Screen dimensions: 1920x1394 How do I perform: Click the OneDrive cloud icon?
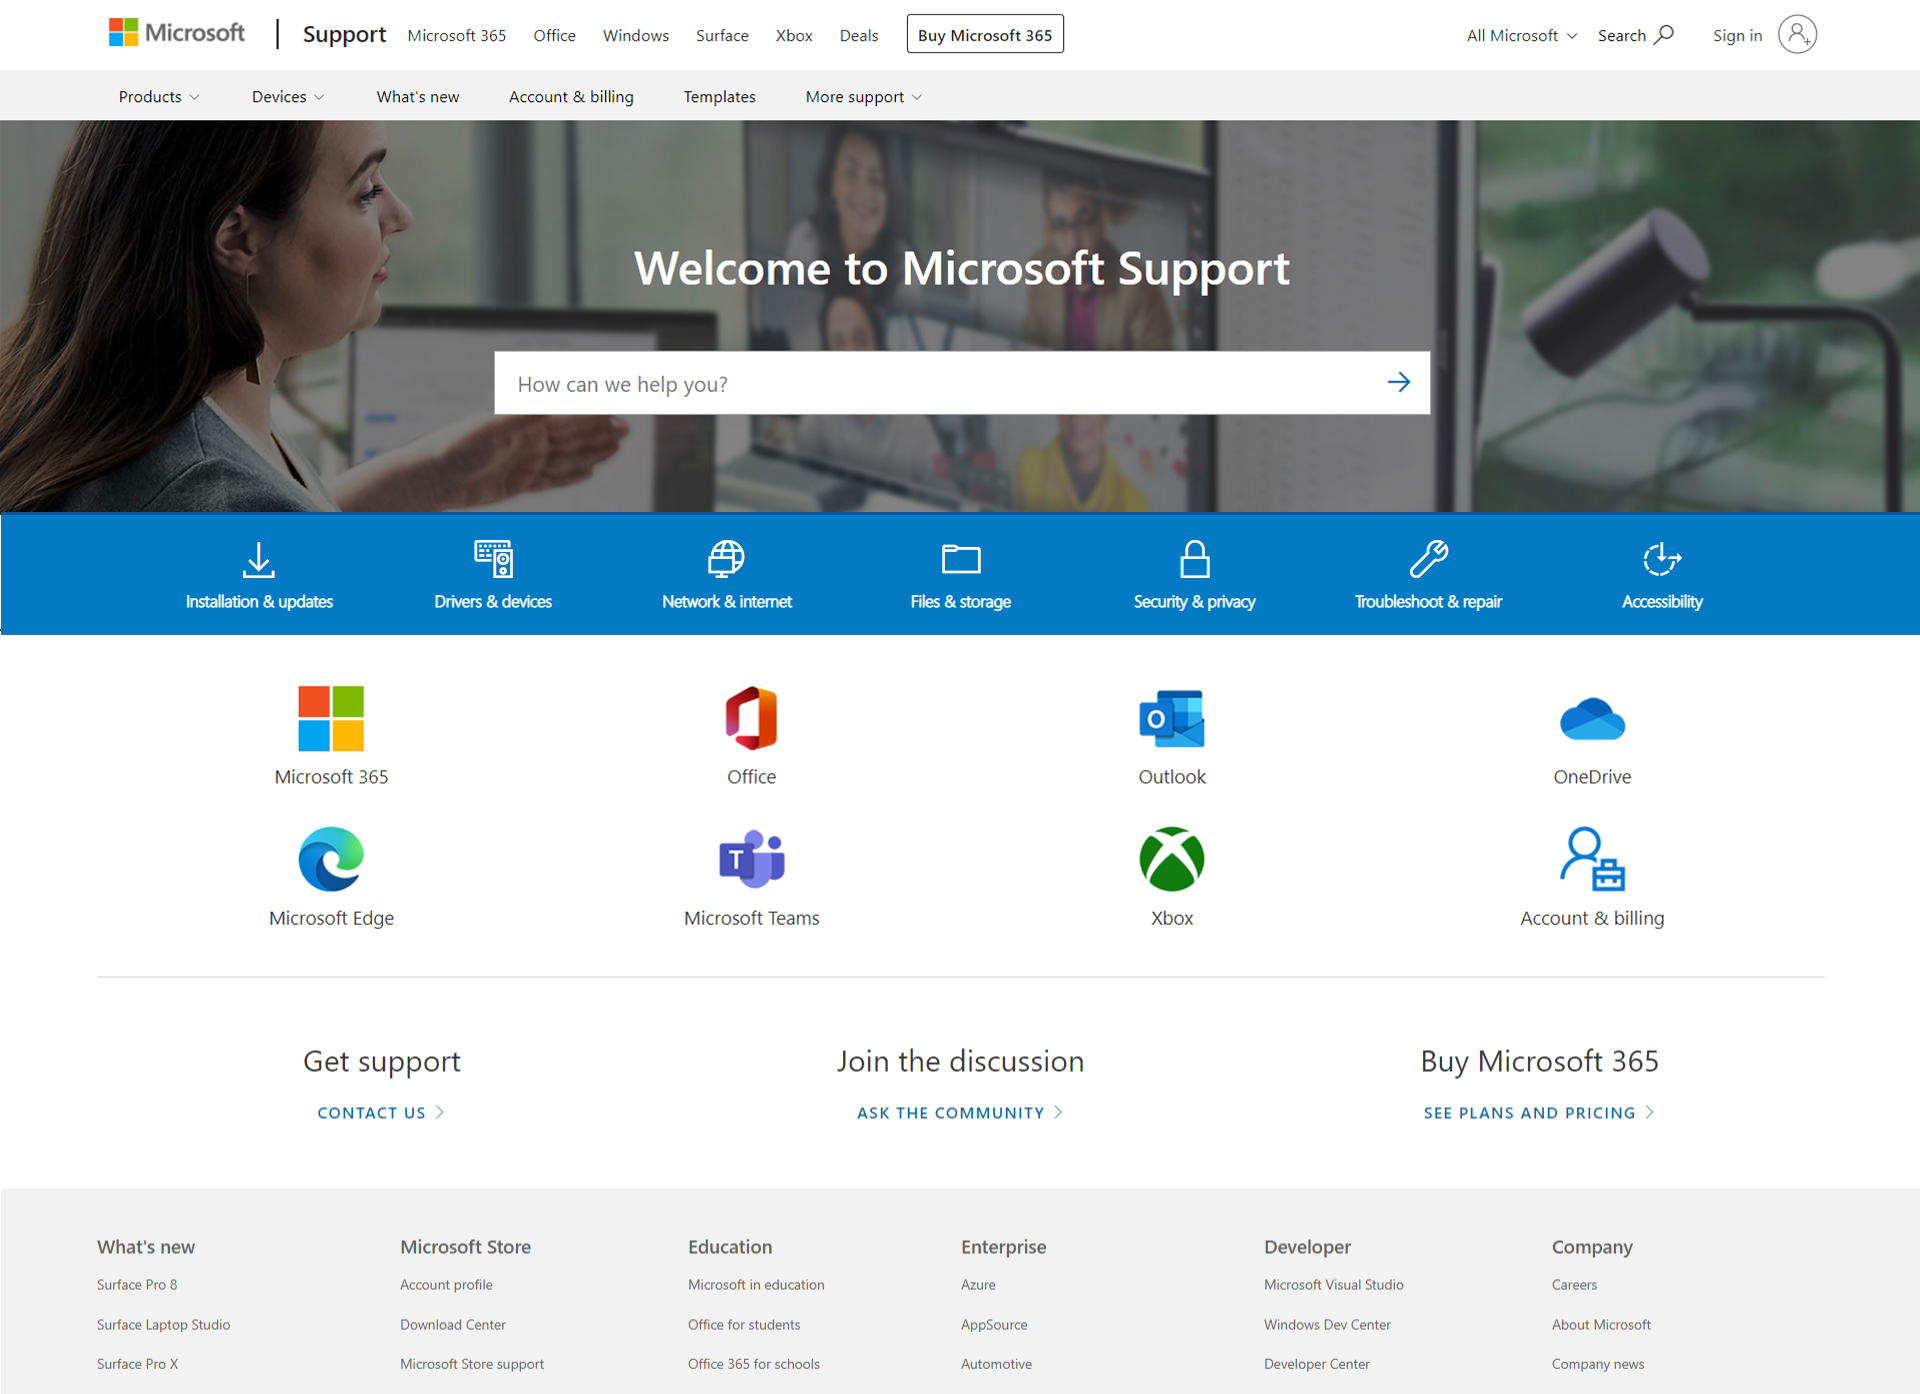click(1592, 719)
